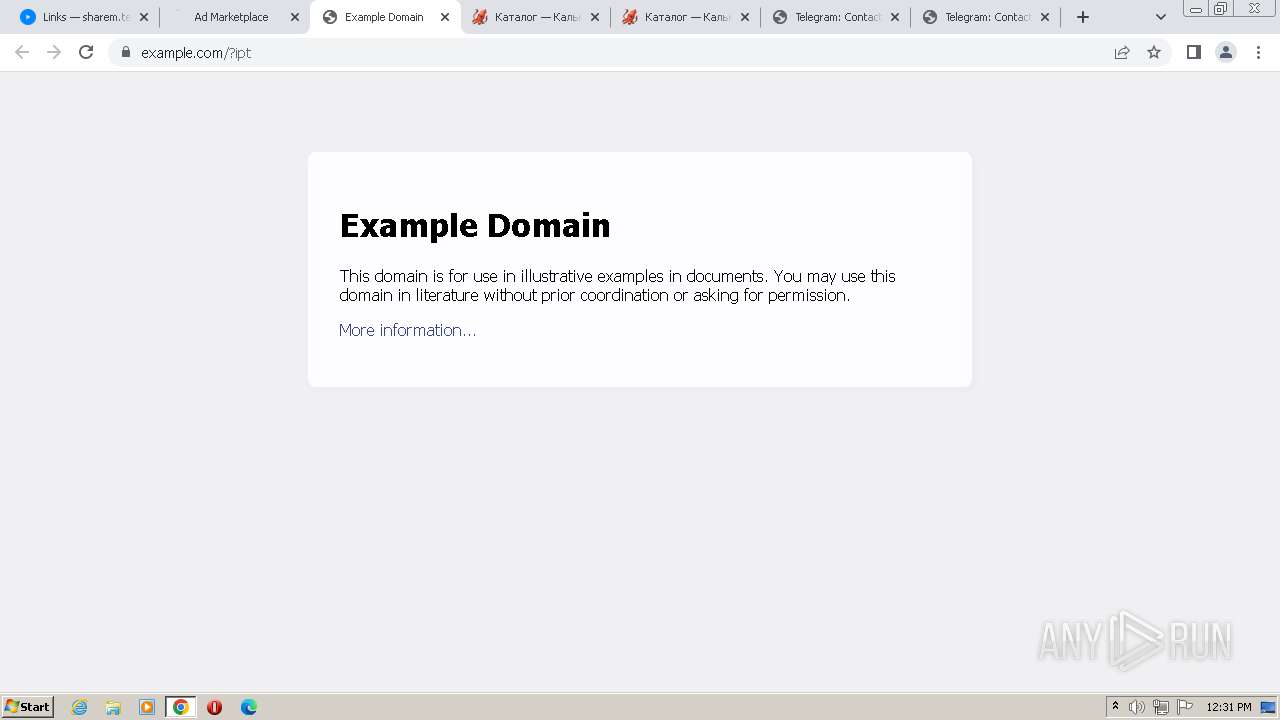1280x720 pixels.
Task: Open Chrome's three-dot menu
Action: [x=1259, y=52]
